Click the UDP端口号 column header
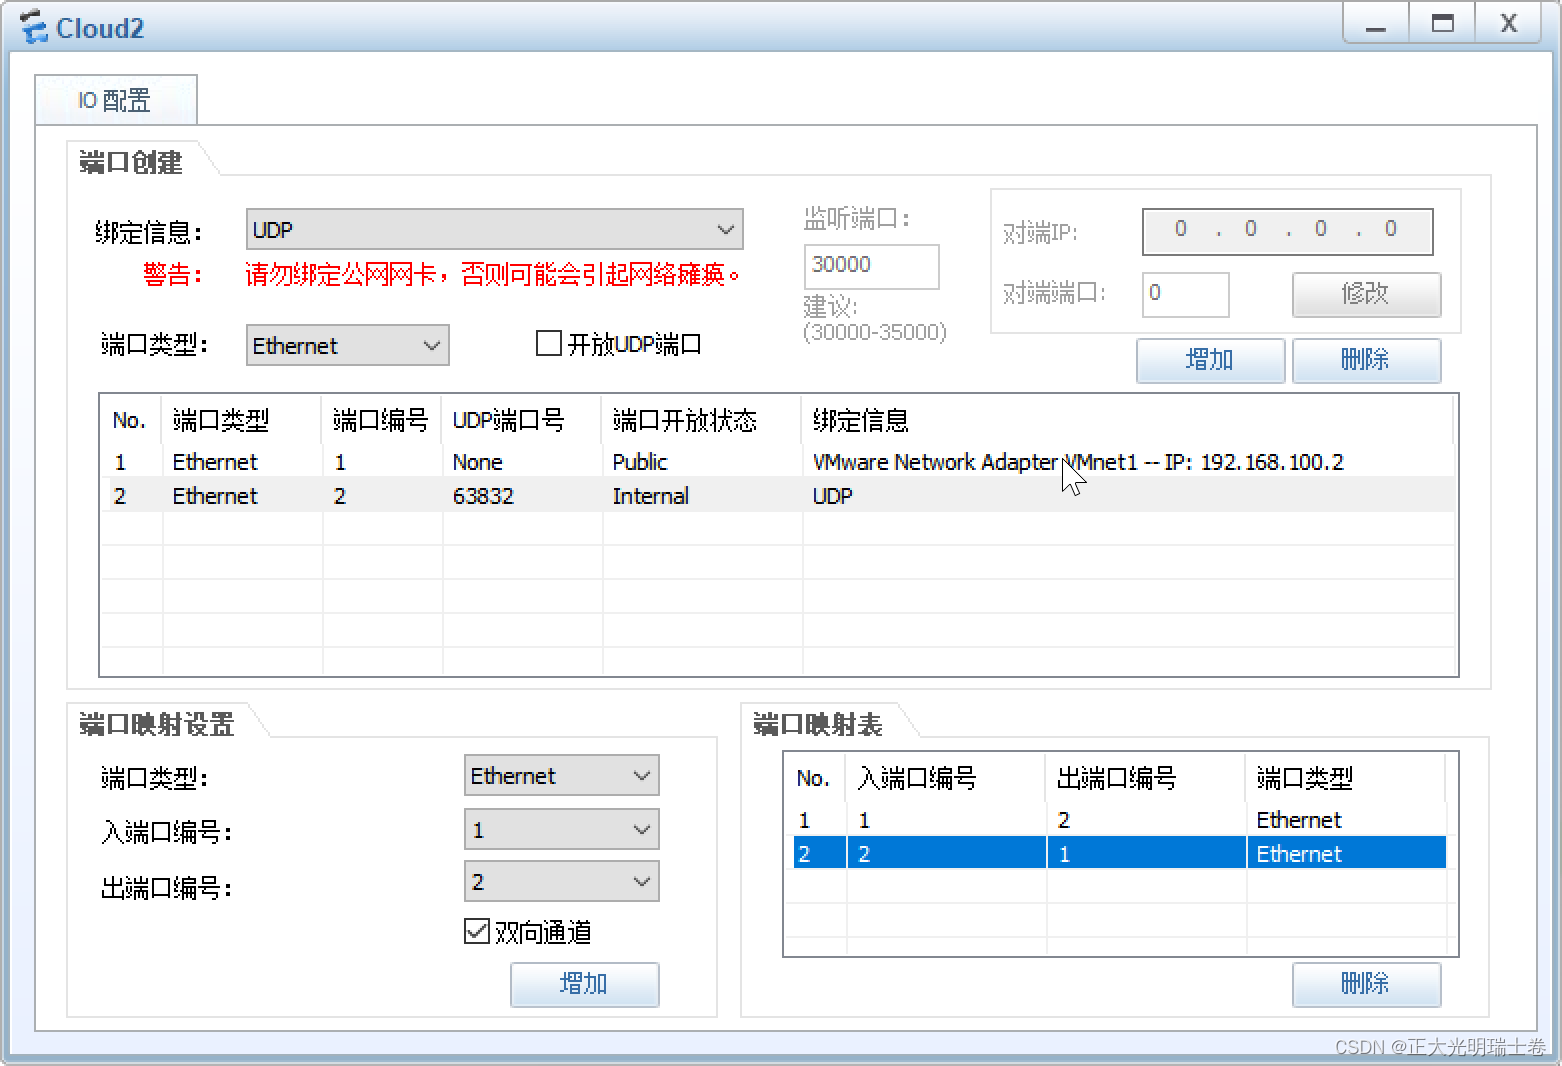The width and height of the screenshot is (1562, 1066). tap(522, 420)
